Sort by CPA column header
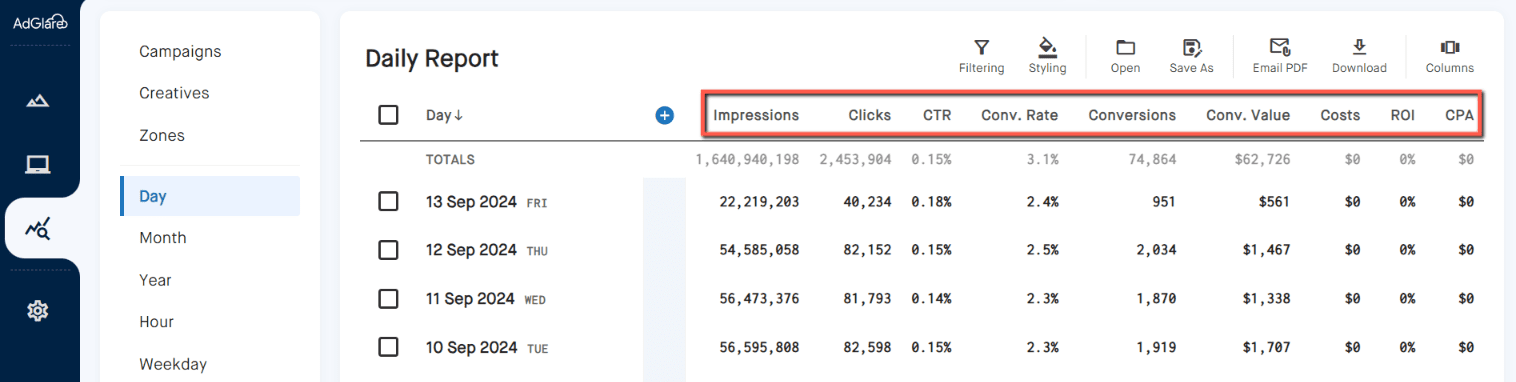Viewport: 1516px width, 382px height. point(1460,115)
